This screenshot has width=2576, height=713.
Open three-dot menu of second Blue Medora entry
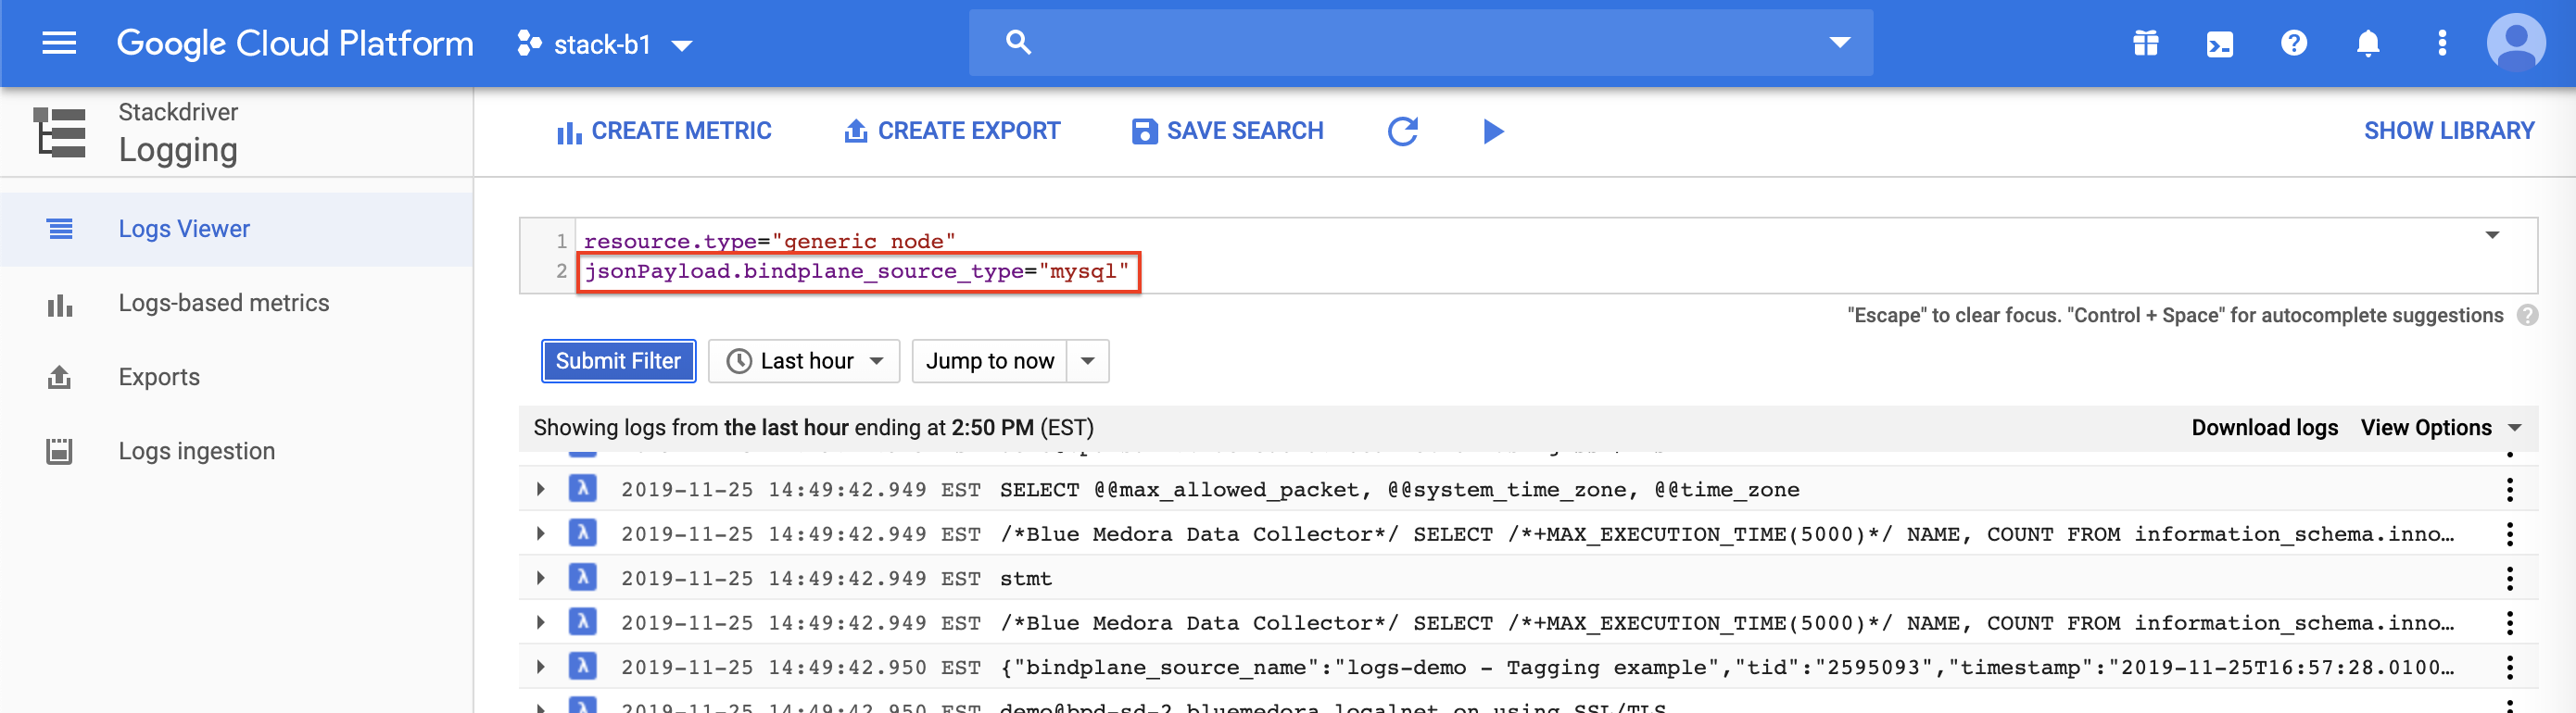[x=2509, y=623]
